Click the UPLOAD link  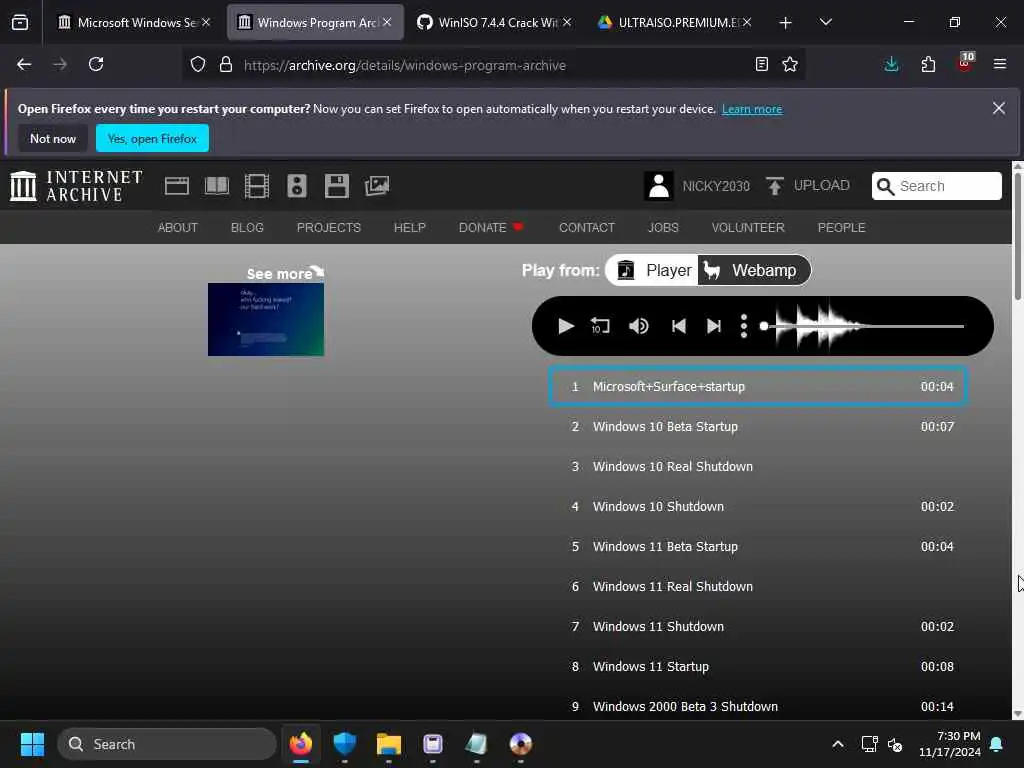808,186
